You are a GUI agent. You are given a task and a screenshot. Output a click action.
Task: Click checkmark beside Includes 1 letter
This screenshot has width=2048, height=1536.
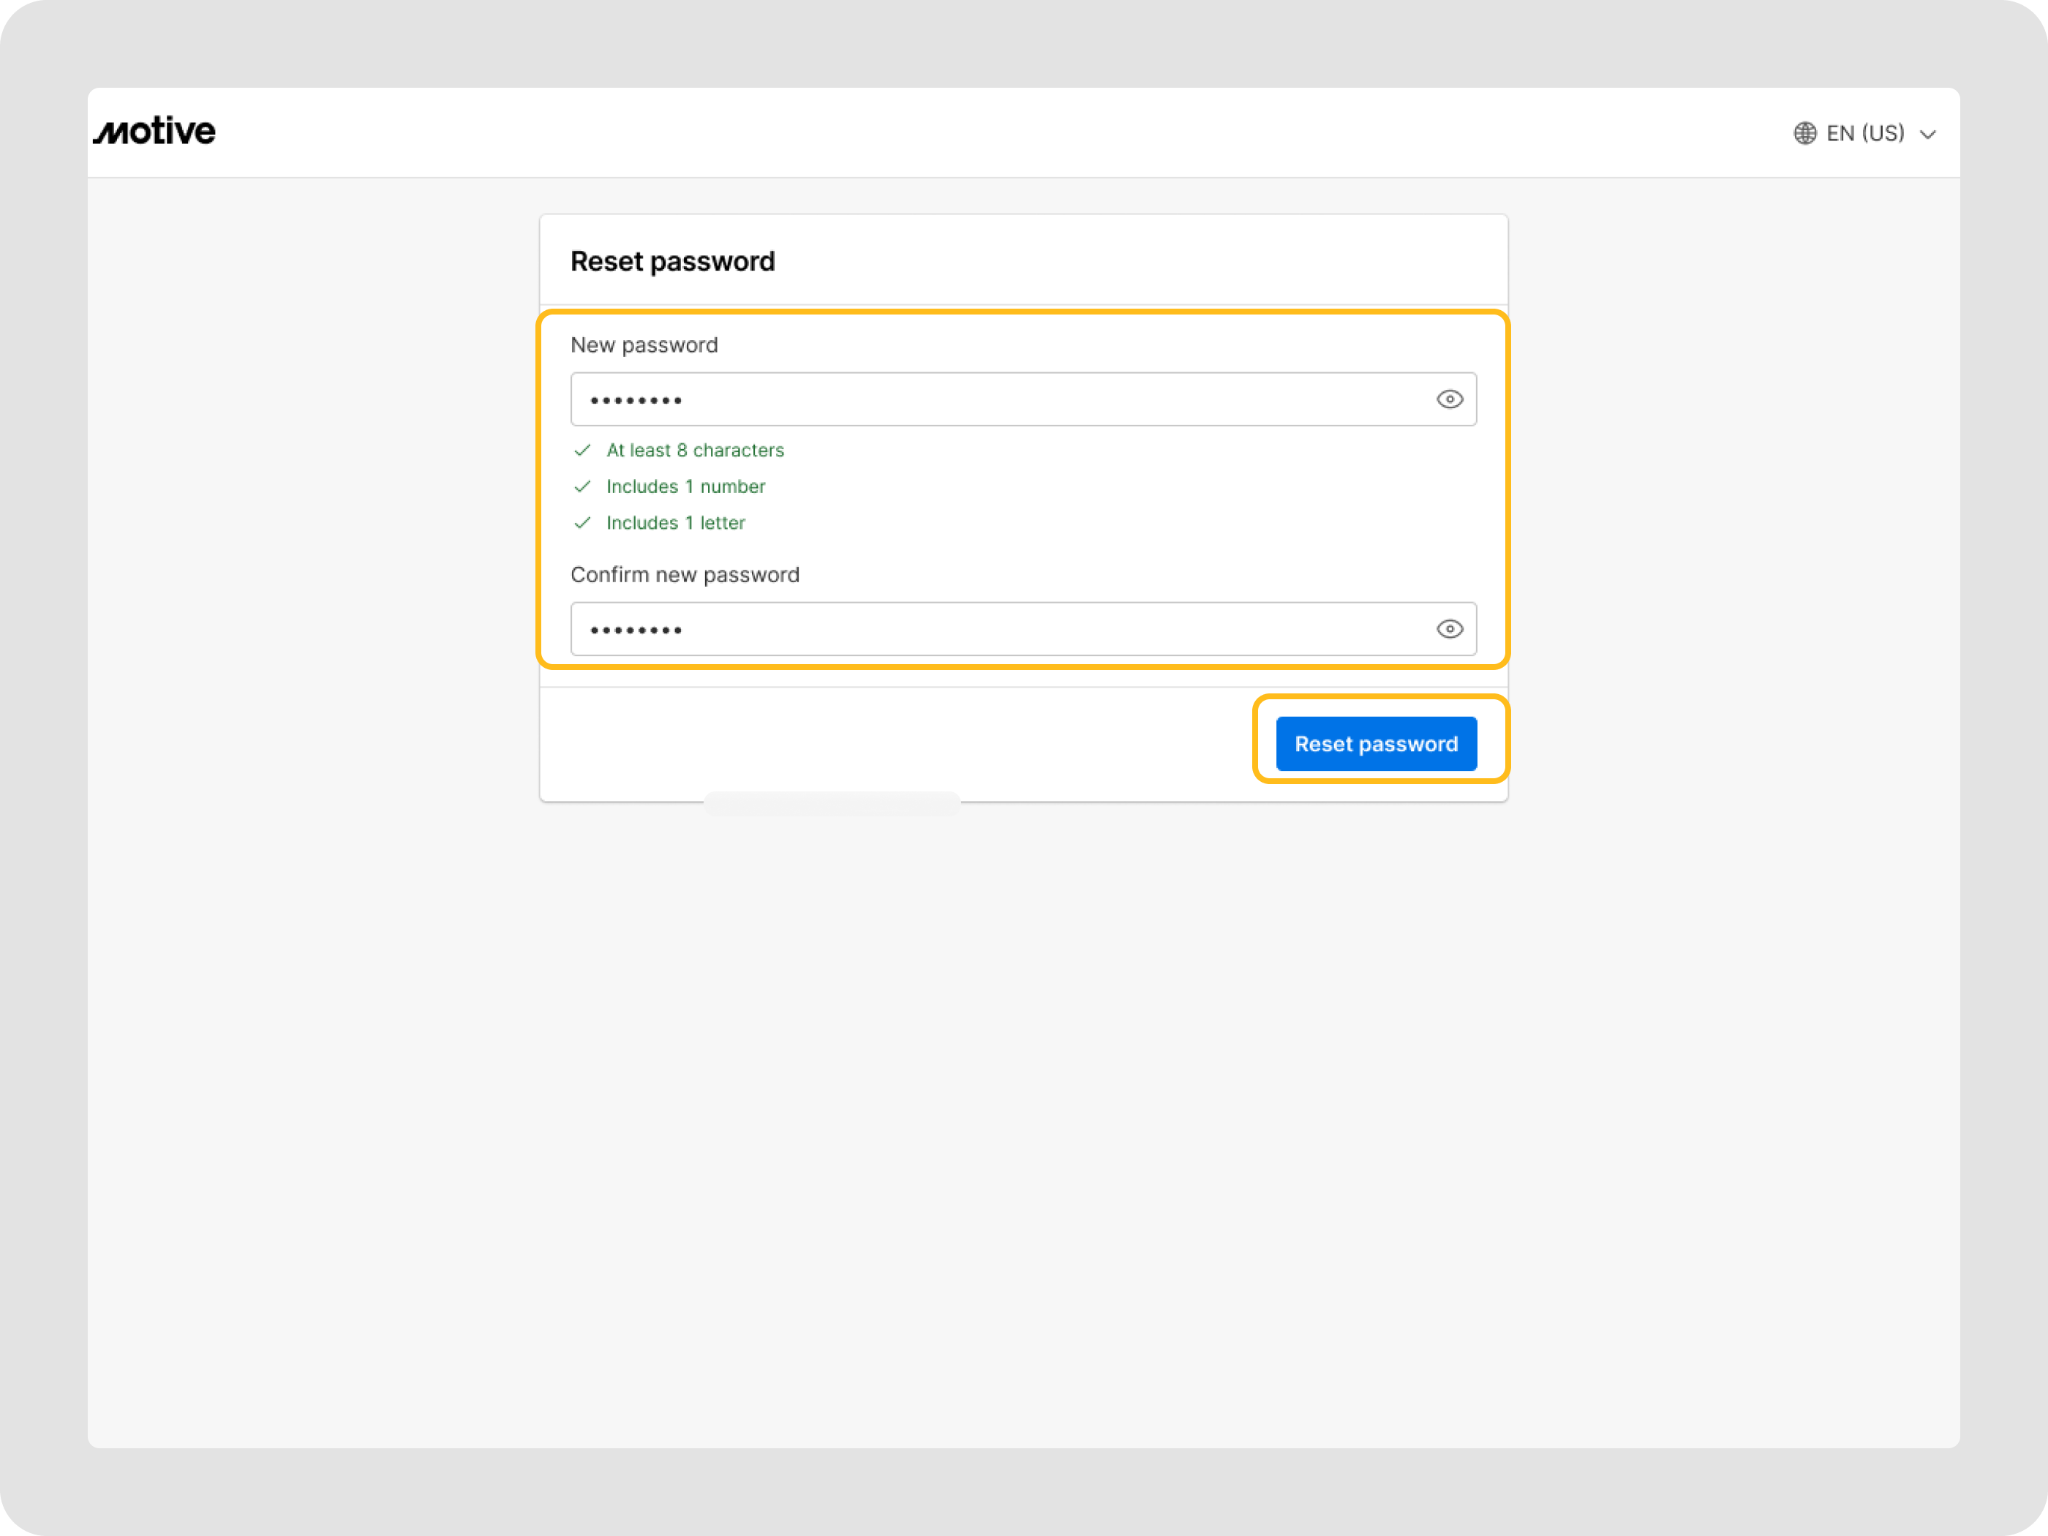pos(582,522)
